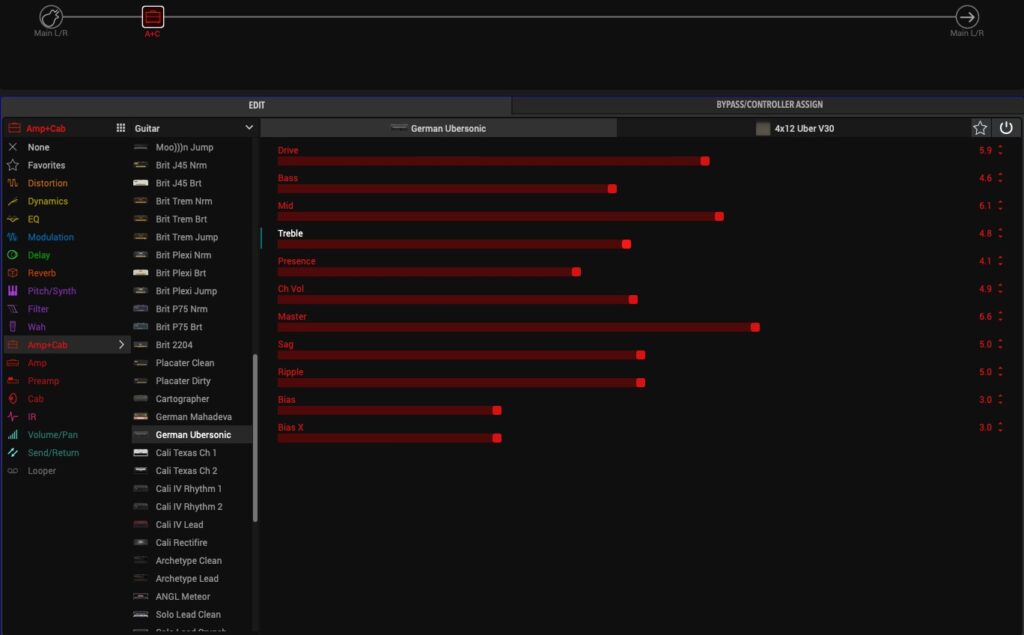
Task: Pick the Brit 2204 amp model
Action: (x=176, y=345)
